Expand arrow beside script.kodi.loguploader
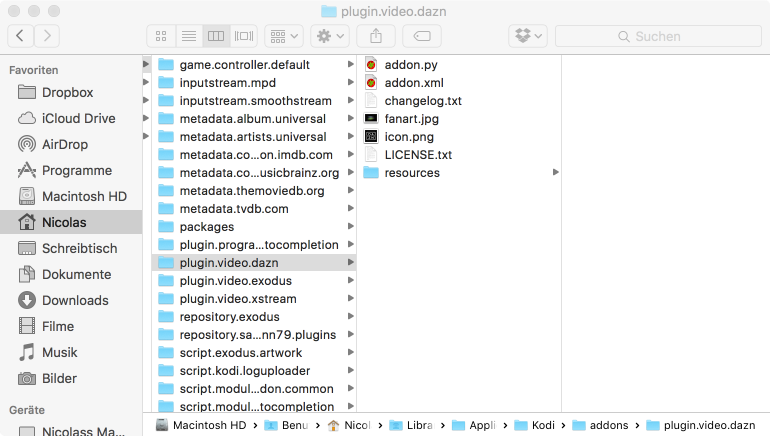 click(x=351, y=370)
